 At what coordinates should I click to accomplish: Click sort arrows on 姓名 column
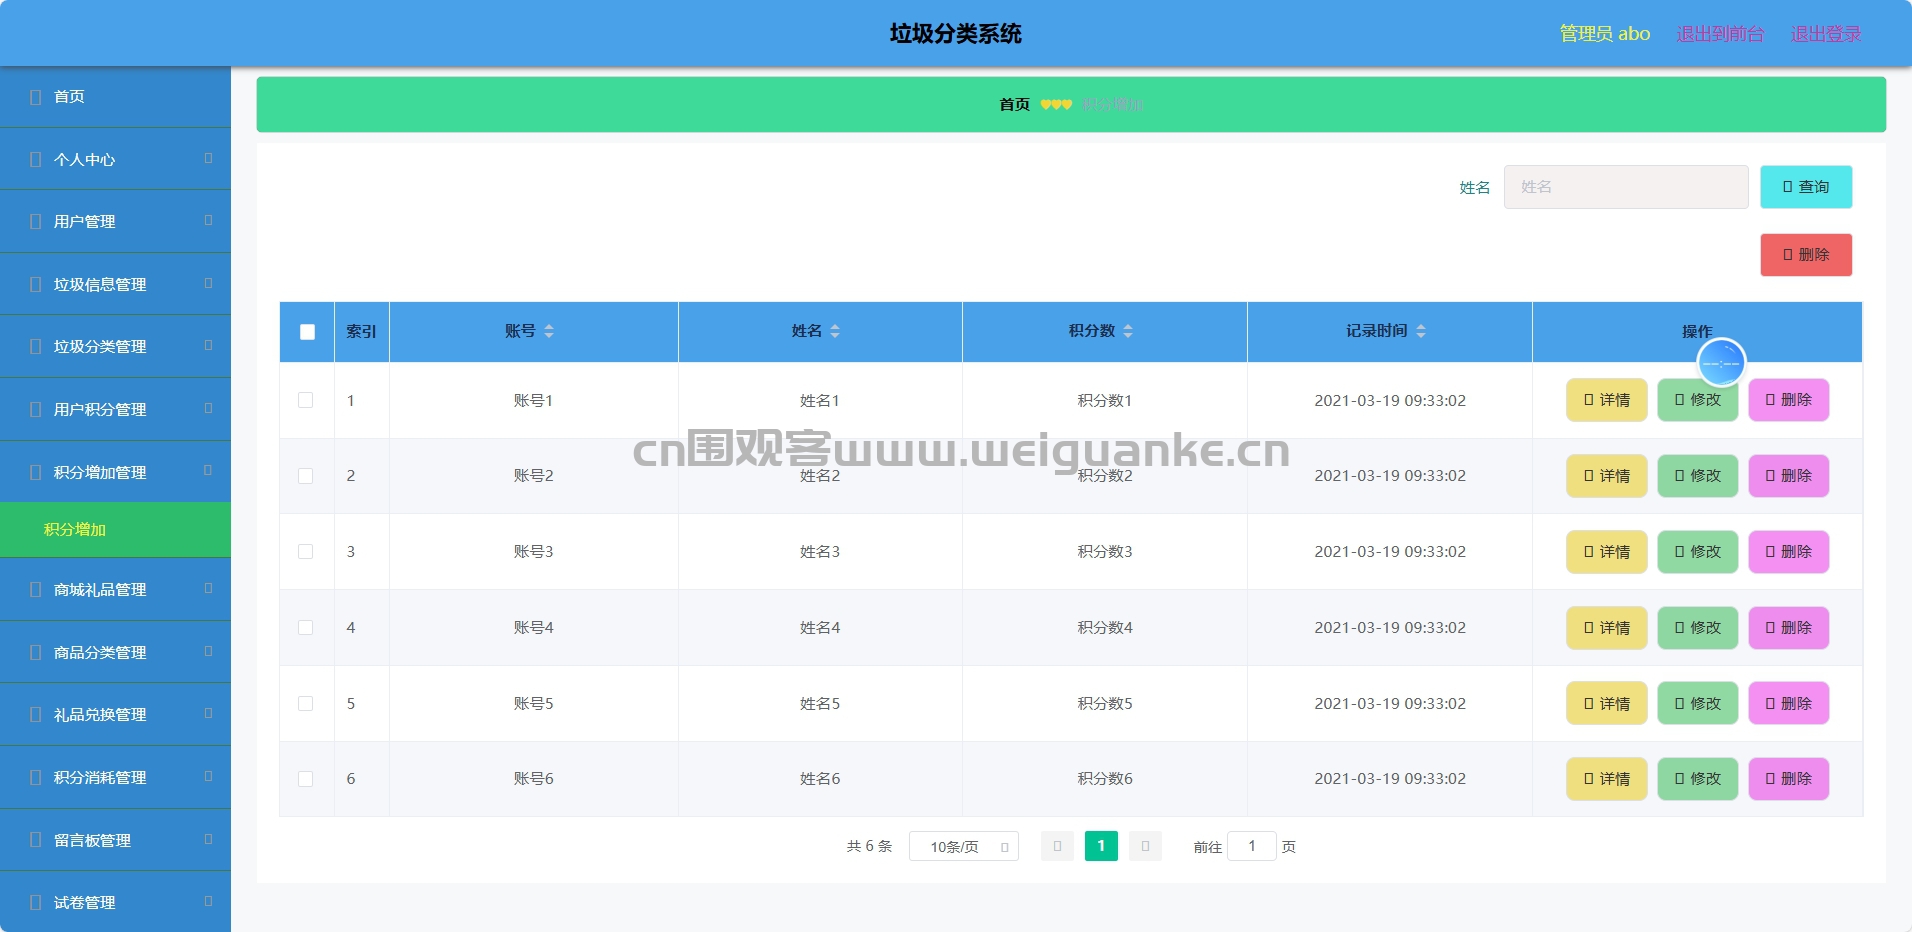835,331
